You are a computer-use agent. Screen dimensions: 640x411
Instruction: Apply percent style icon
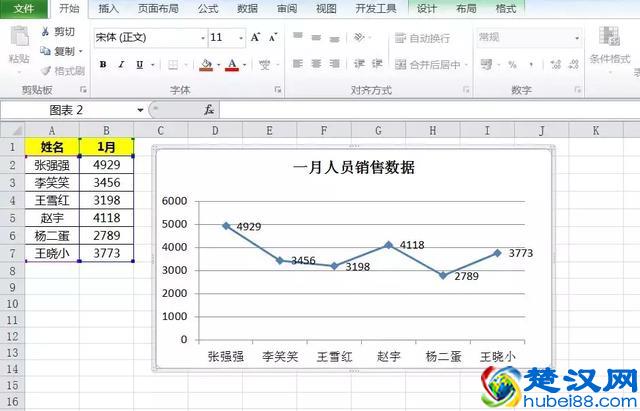pyautogui.click(x=512, y=64)
